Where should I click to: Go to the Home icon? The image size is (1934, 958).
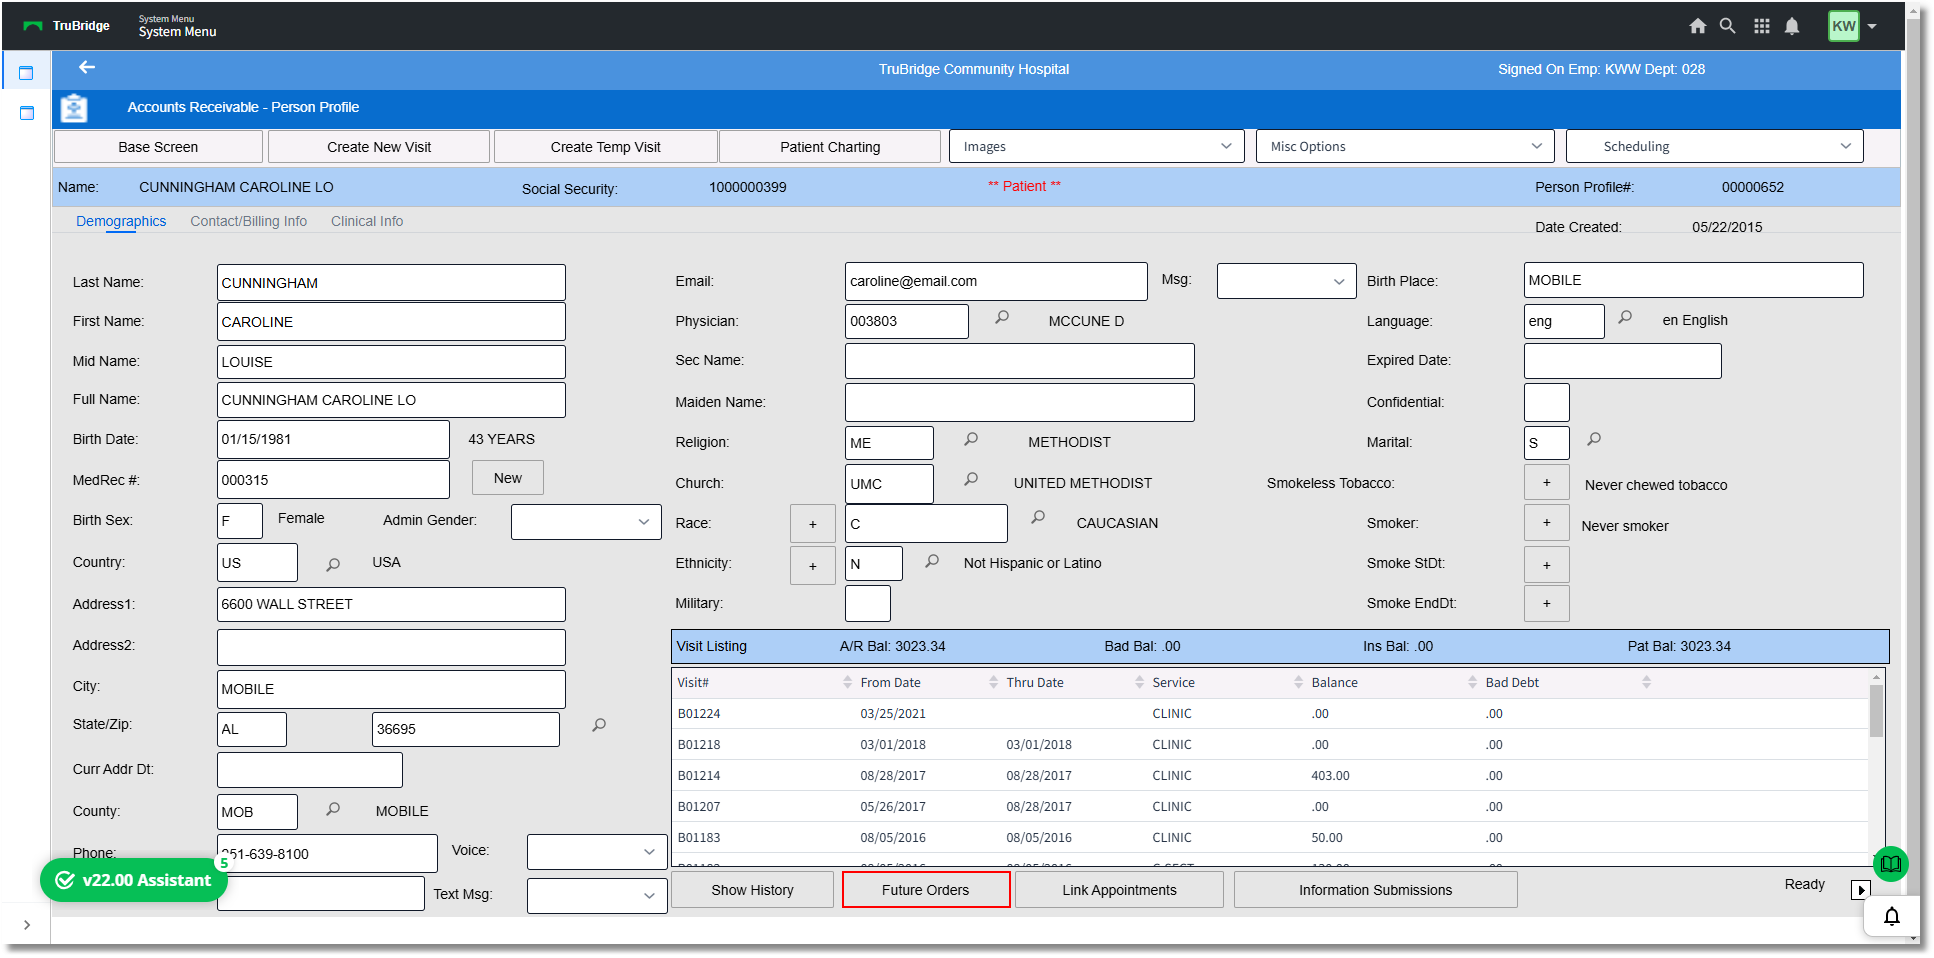1697,26
